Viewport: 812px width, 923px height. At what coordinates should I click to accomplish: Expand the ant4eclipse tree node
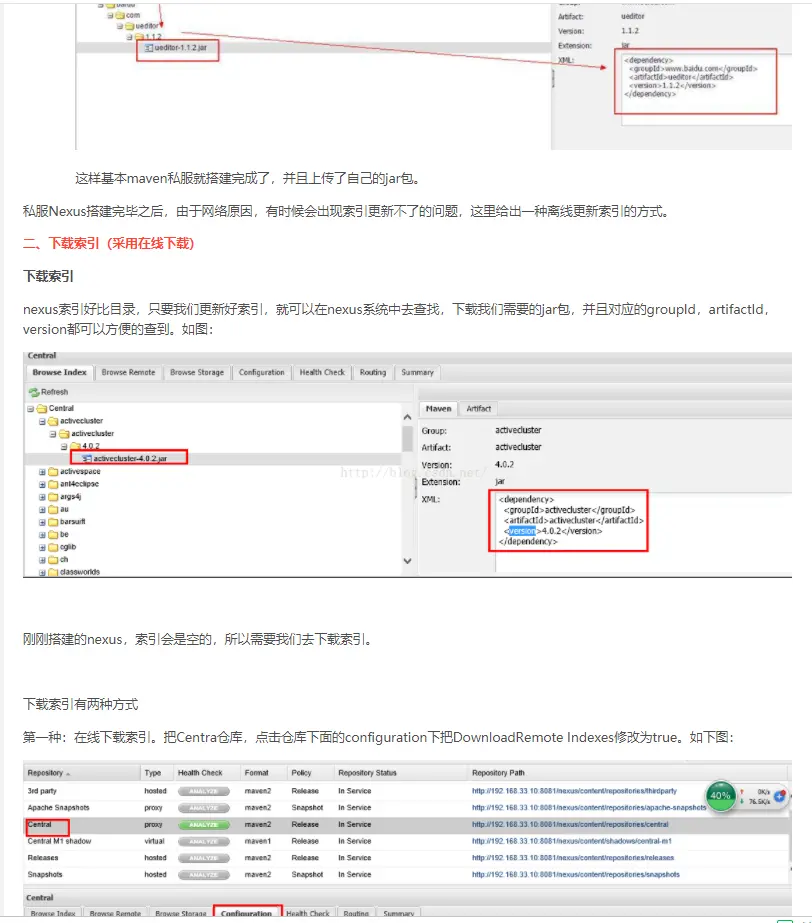click(x=42, y=484)
